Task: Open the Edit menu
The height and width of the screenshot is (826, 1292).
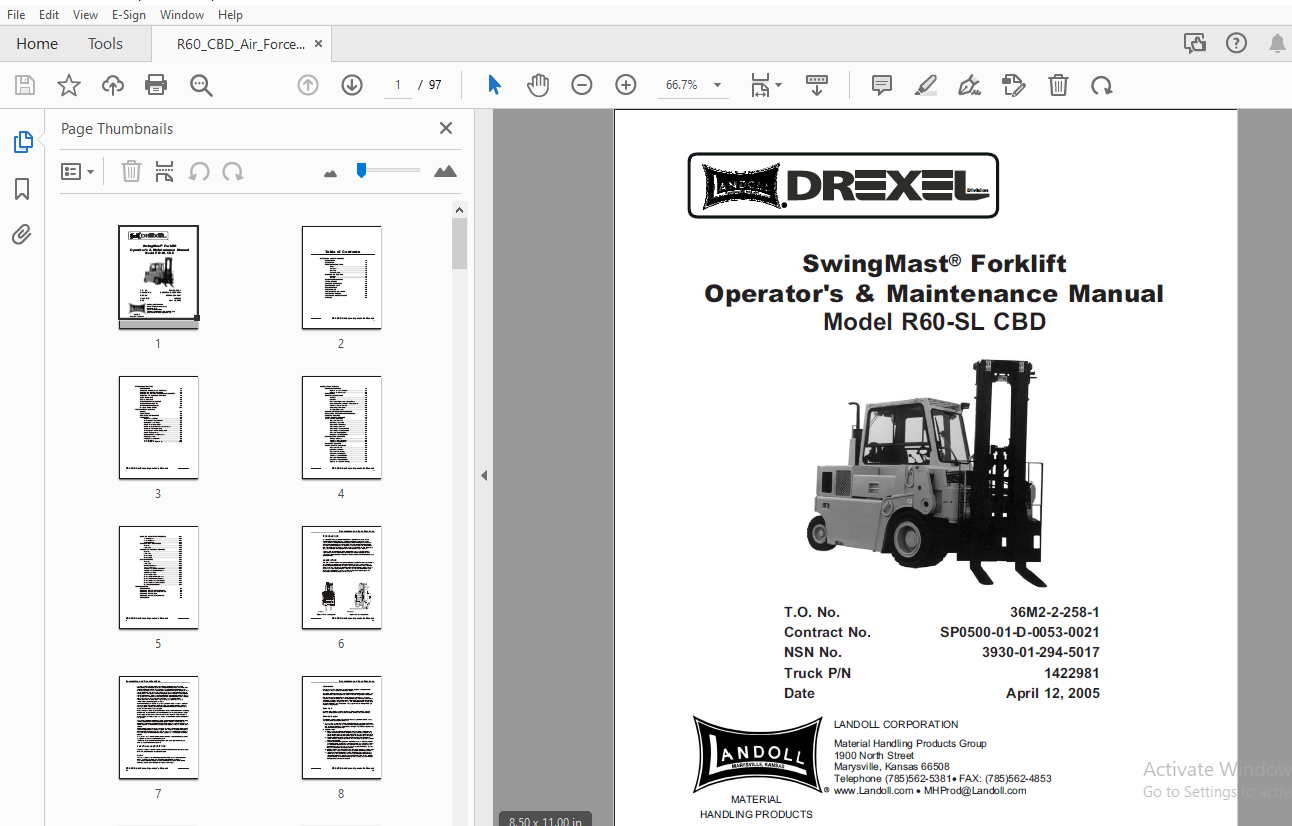Action: point(49,15)
